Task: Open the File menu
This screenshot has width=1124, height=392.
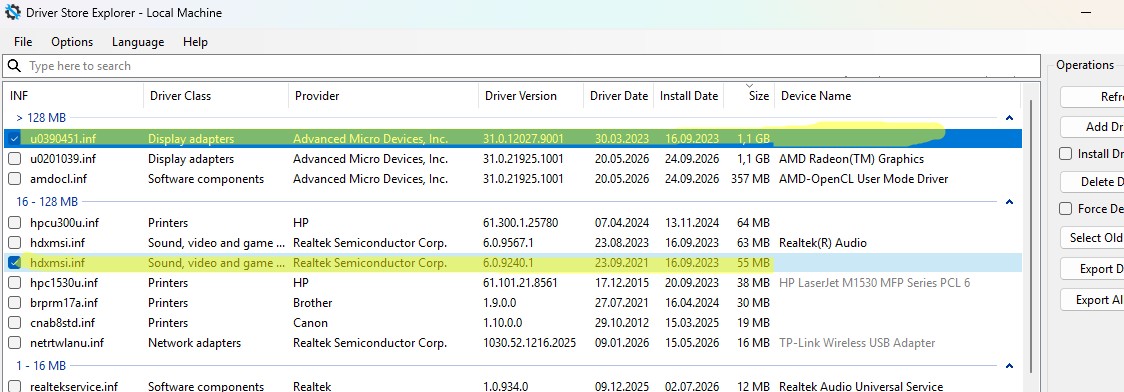Action: tap(23, 42)
